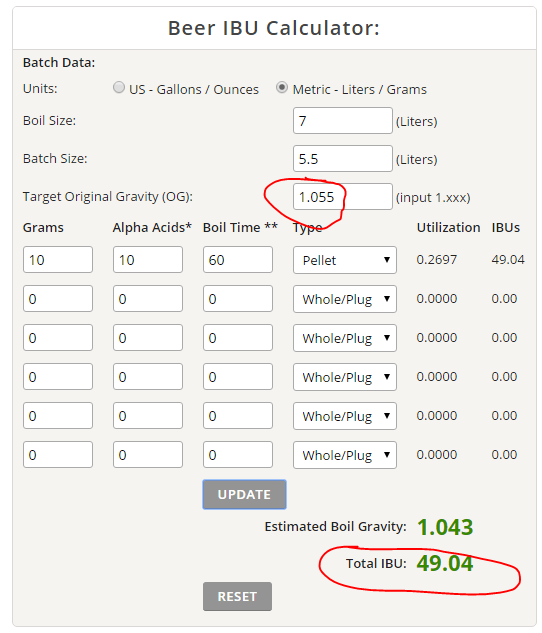Select the Target Original Gravity input

pyautogui.click(x=343, y=197)
